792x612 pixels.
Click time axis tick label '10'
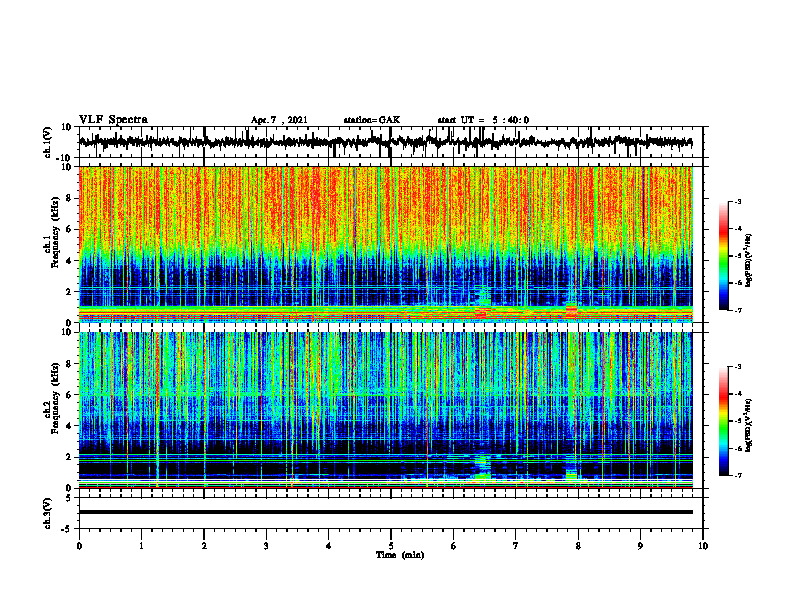tap(703, 546)
